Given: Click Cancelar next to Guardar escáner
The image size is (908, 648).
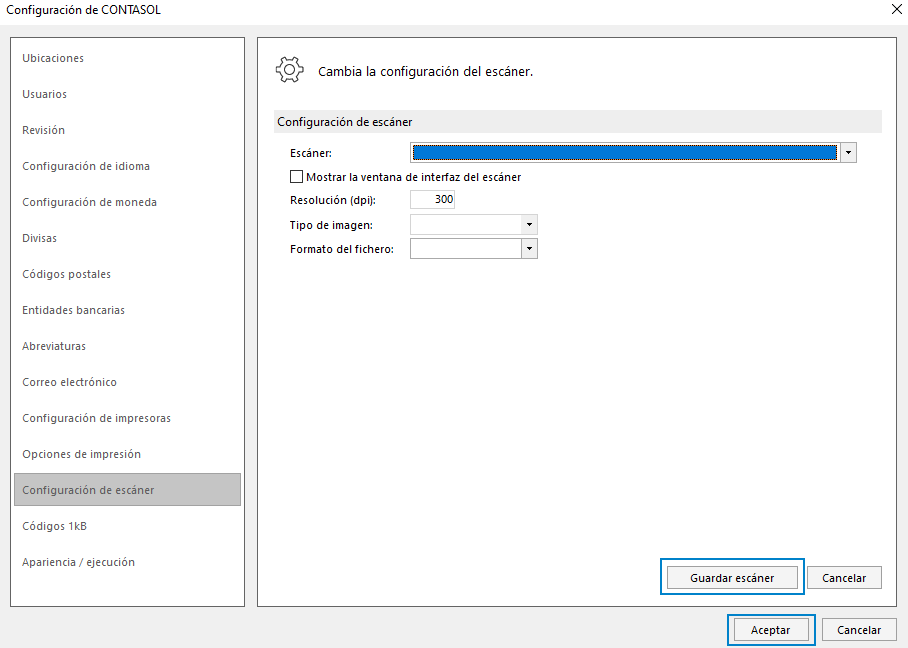Looking at the screenshot, I should [844, 577].
